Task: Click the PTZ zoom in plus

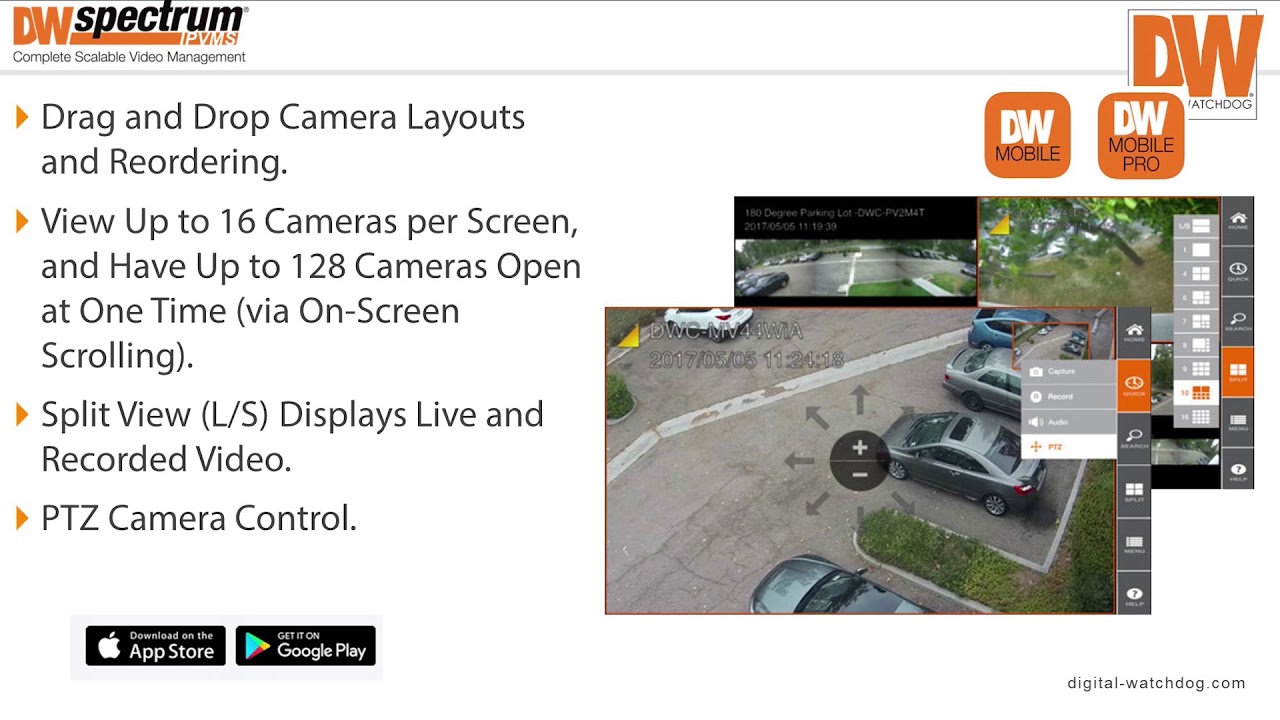Action: point(859,448)
